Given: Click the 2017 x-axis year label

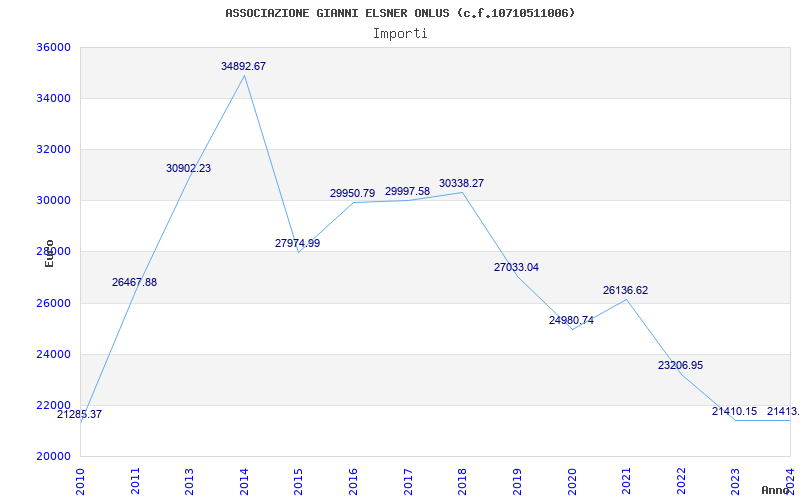Looking at the screenshot, I should [408, 481].
